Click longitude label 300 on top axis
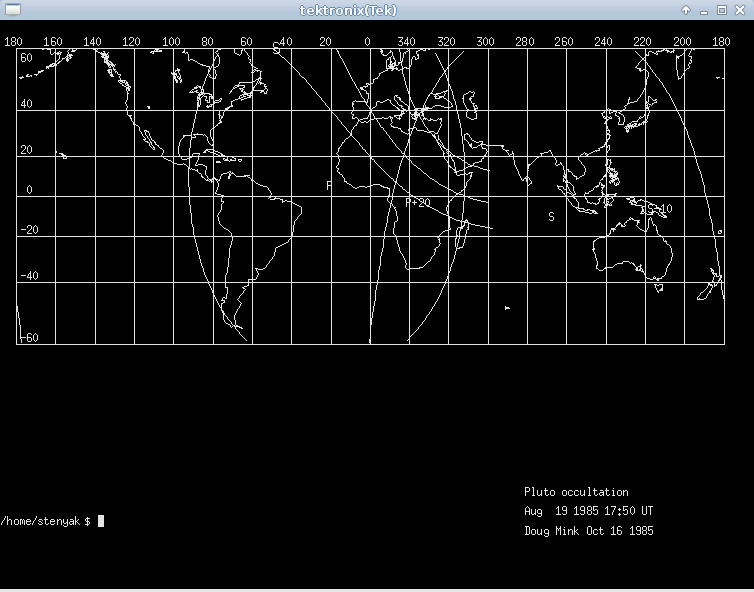The image size is (754, 592). click(485, 42)
